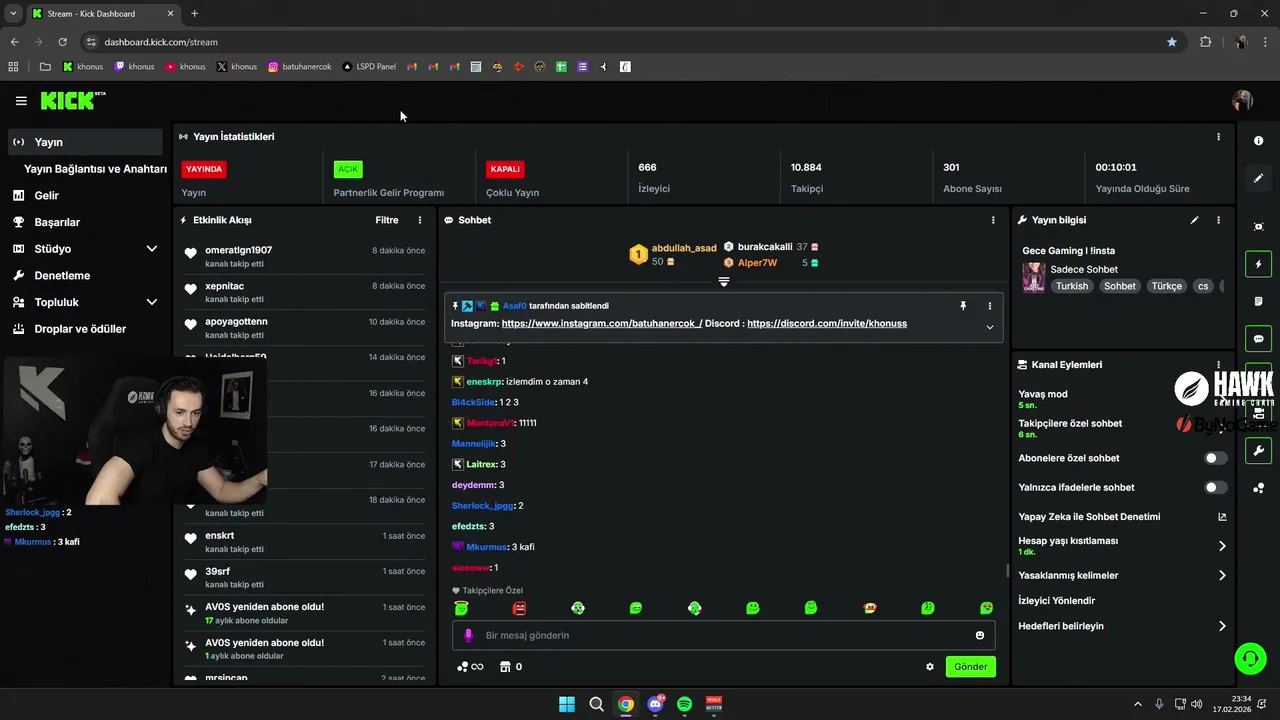Click the Sohbet tag chip

(1120, 286)
